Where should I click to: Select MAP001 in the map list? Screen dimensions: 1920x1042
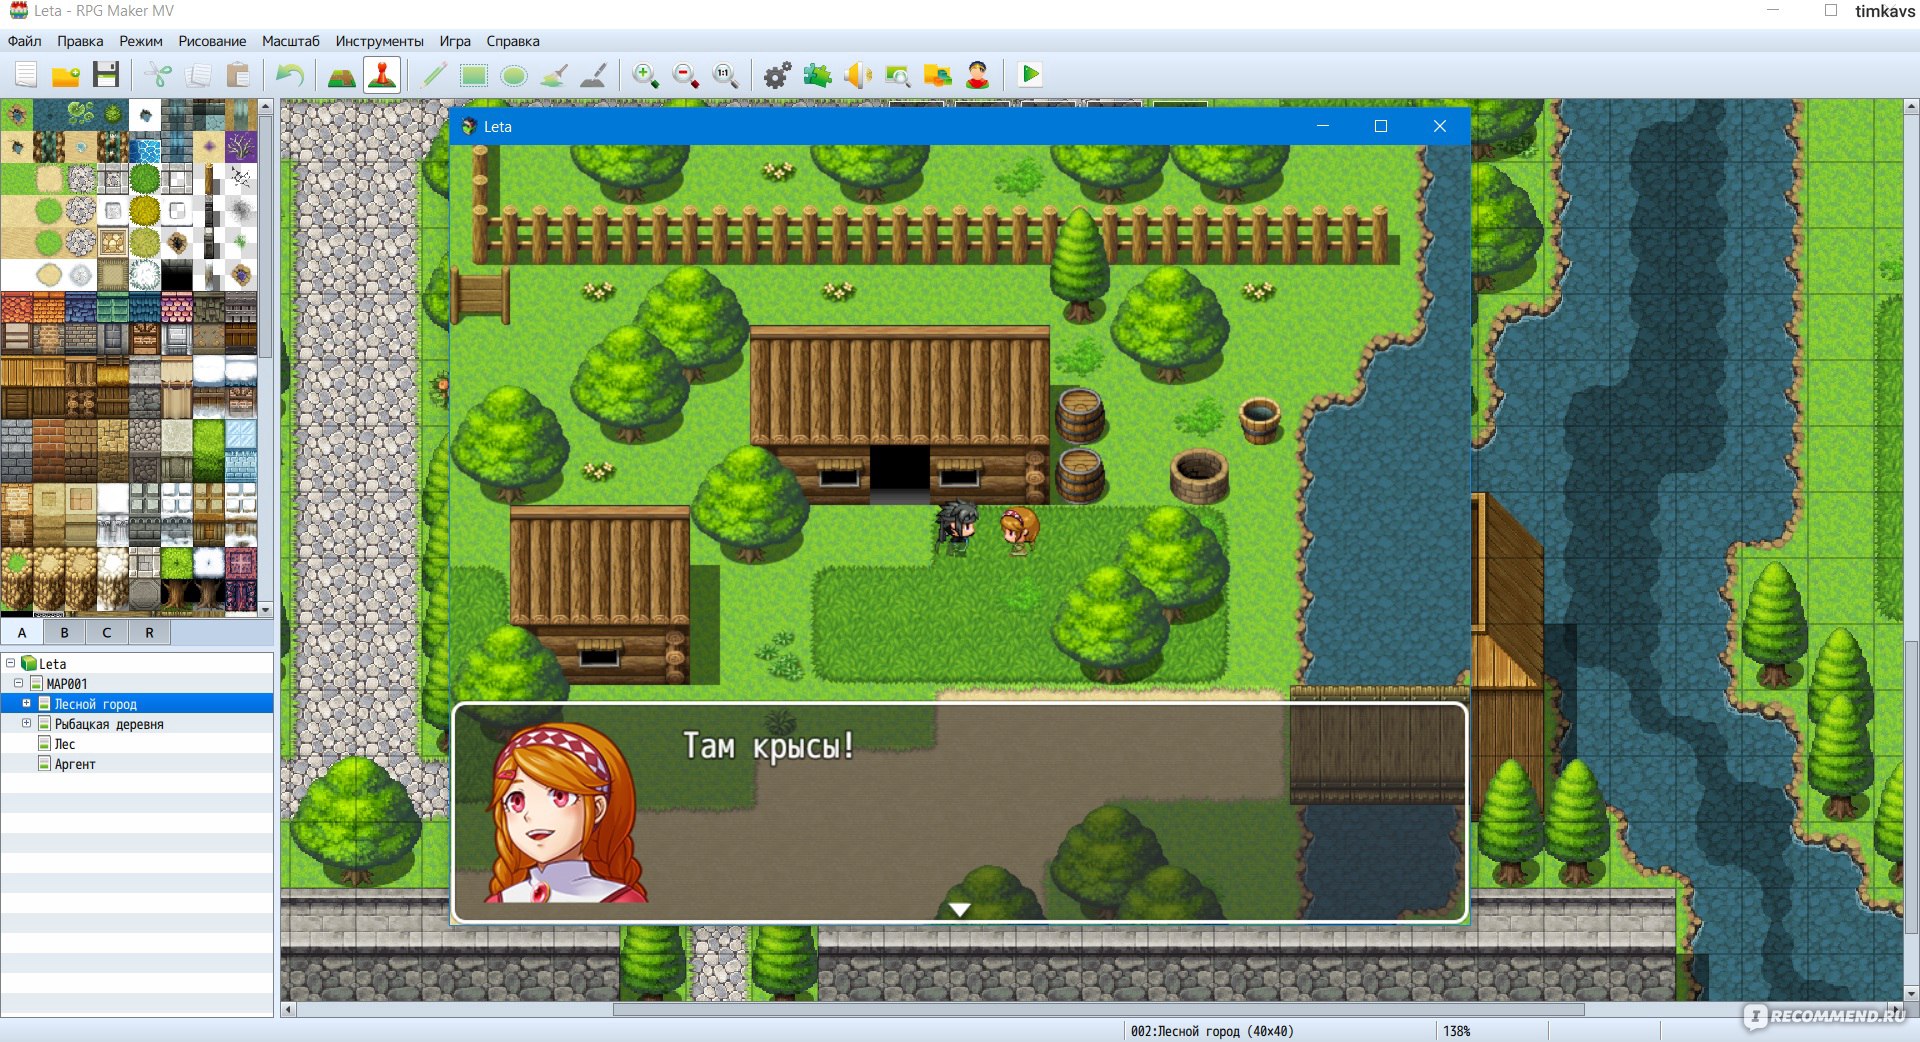[x=67, y=684]
